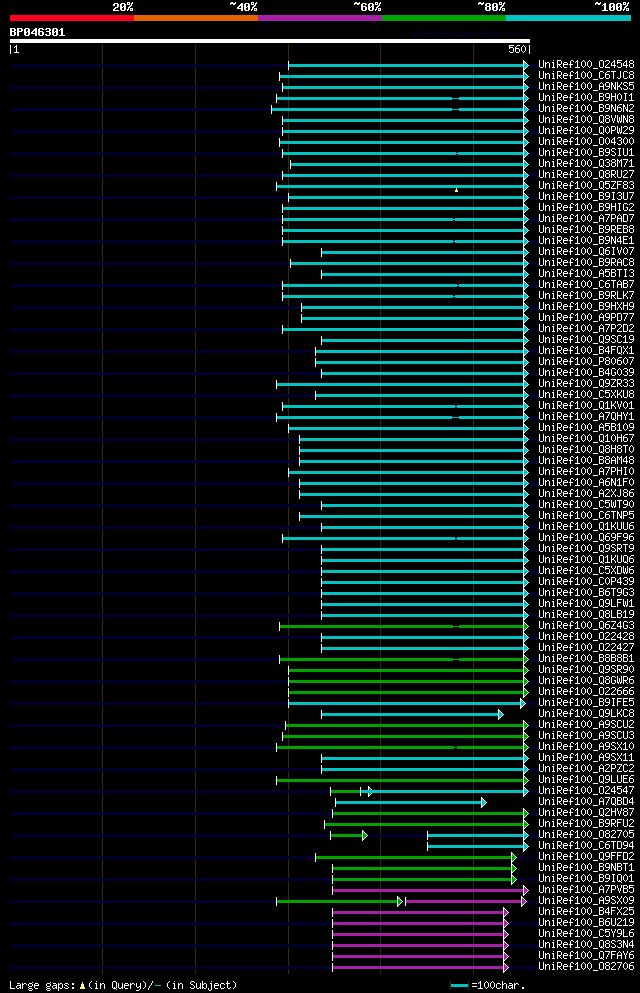The height and width of the screenshot is (993, 640).
Task: Click the UniRef100_B9IFE5 label
Action: pyautogui.click(x=586, y=702)
